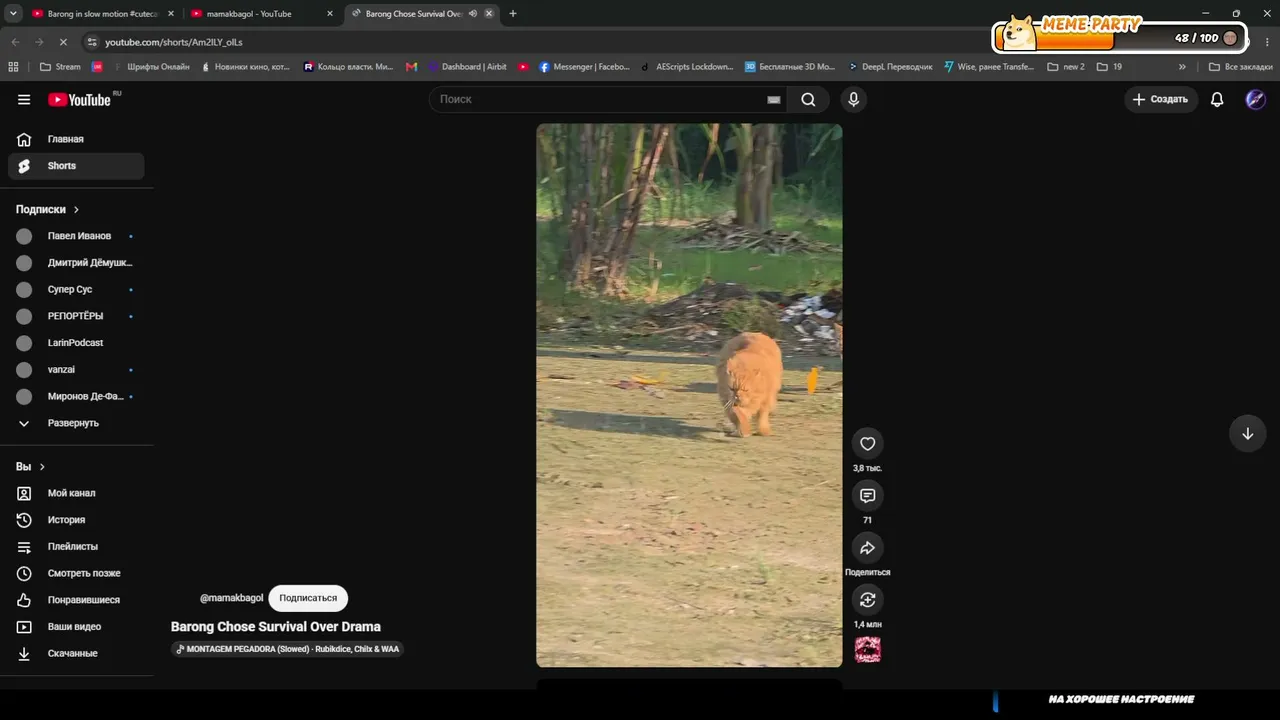Open notifications bell

(x=1217, y=99)
